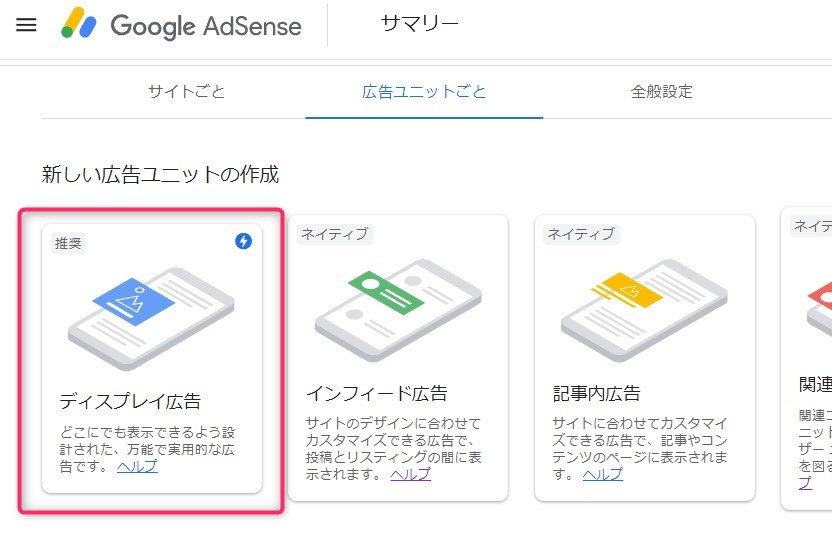832x542 pixels.
Task: Open ヘルプ link under インフィード広告
Action: 411,474
